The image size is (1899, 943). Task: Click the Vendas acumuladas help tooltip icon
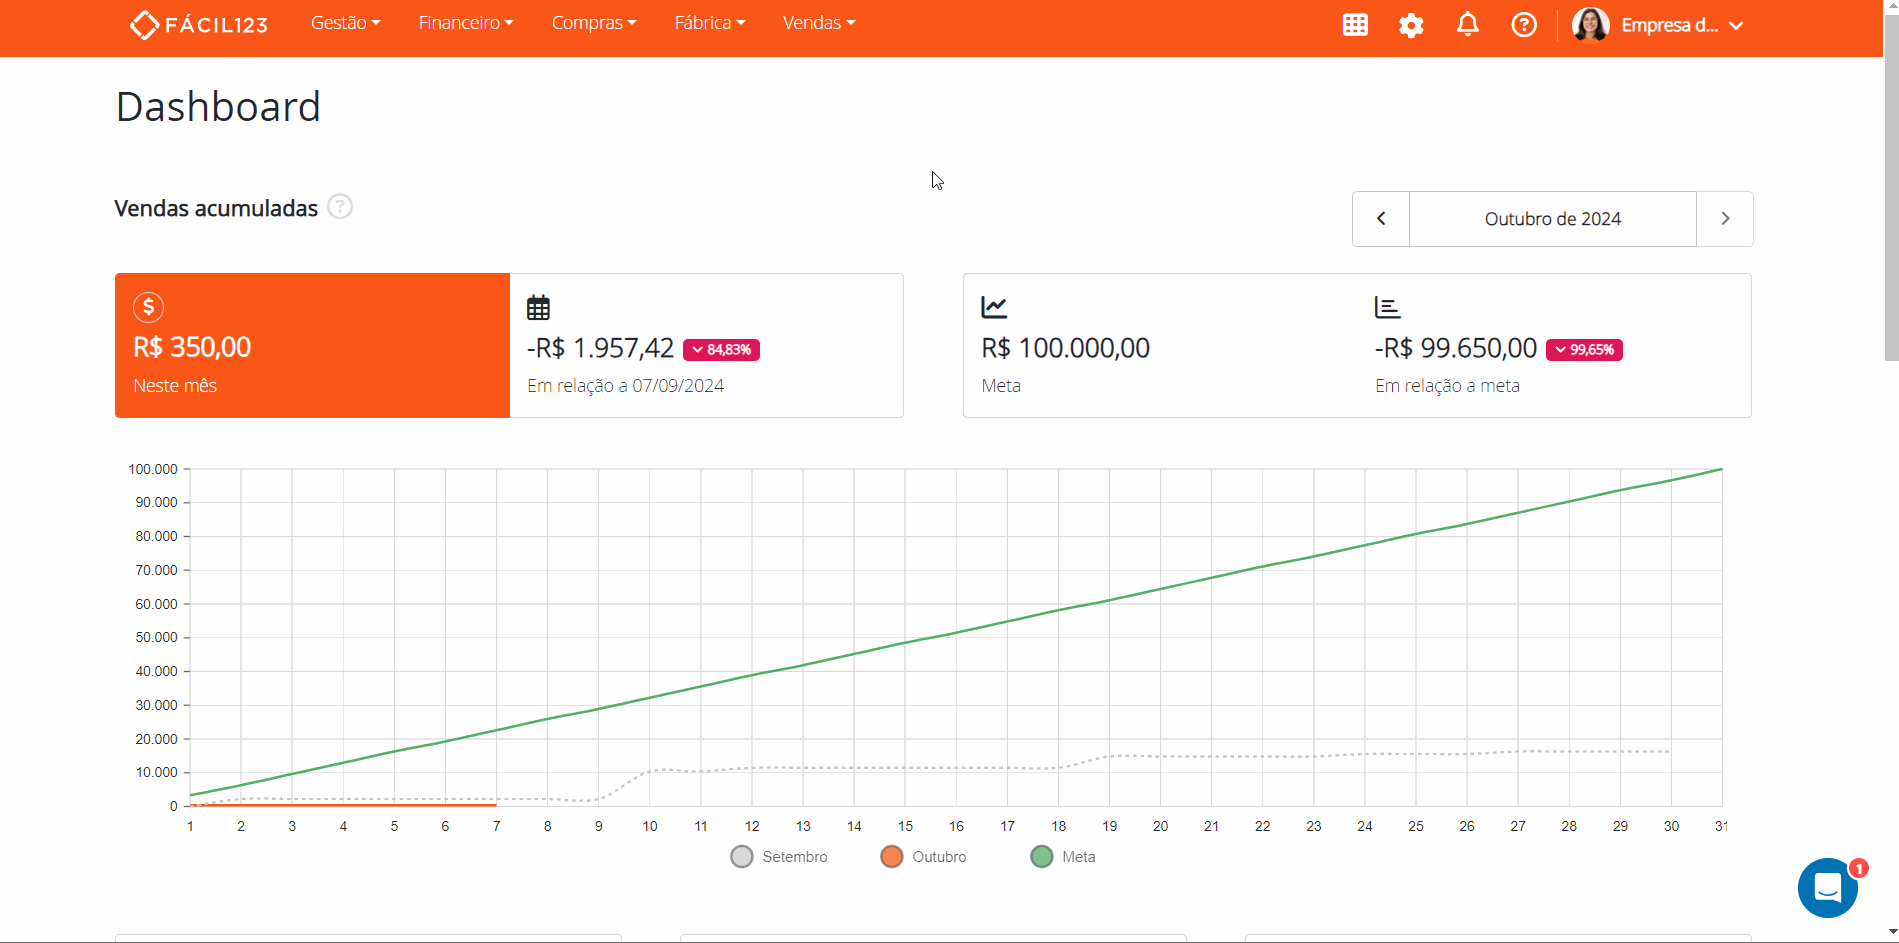340,207
